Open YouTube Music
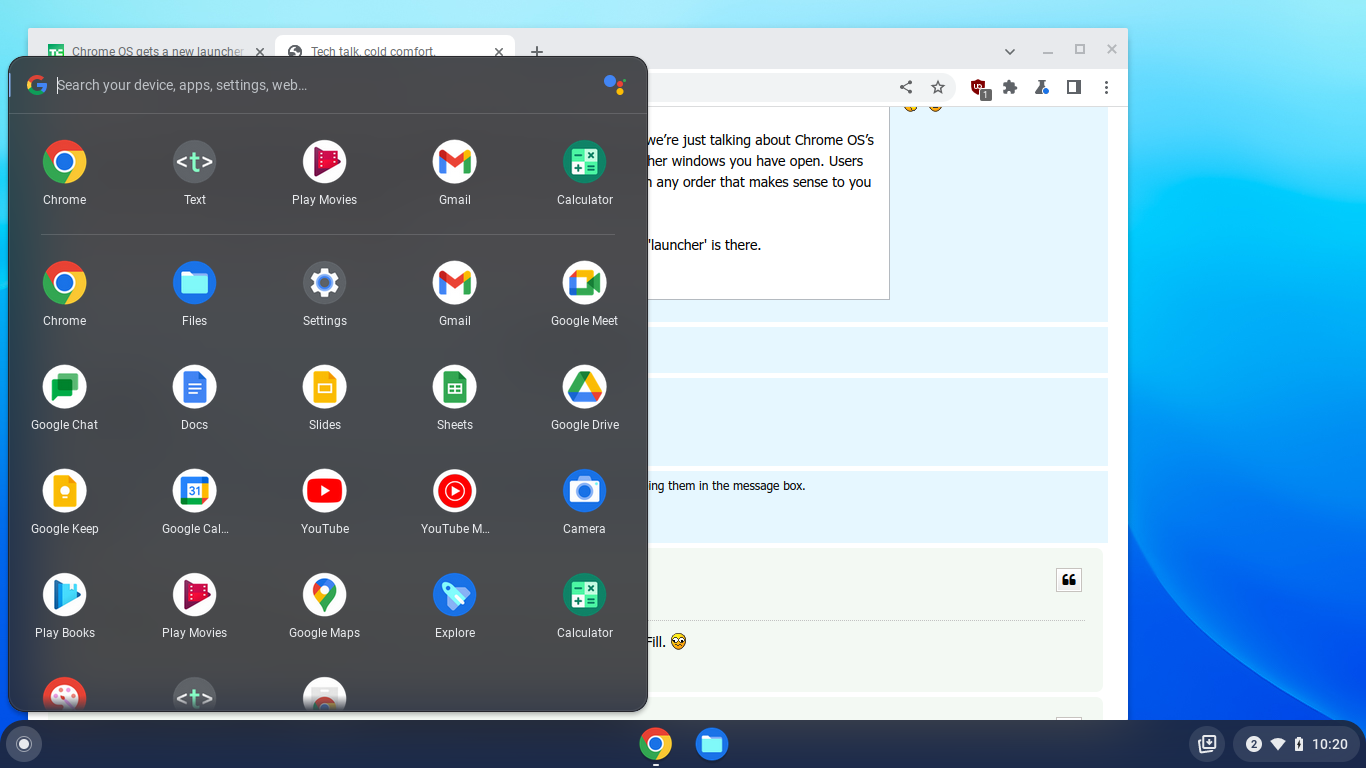 tap(454, 502)
